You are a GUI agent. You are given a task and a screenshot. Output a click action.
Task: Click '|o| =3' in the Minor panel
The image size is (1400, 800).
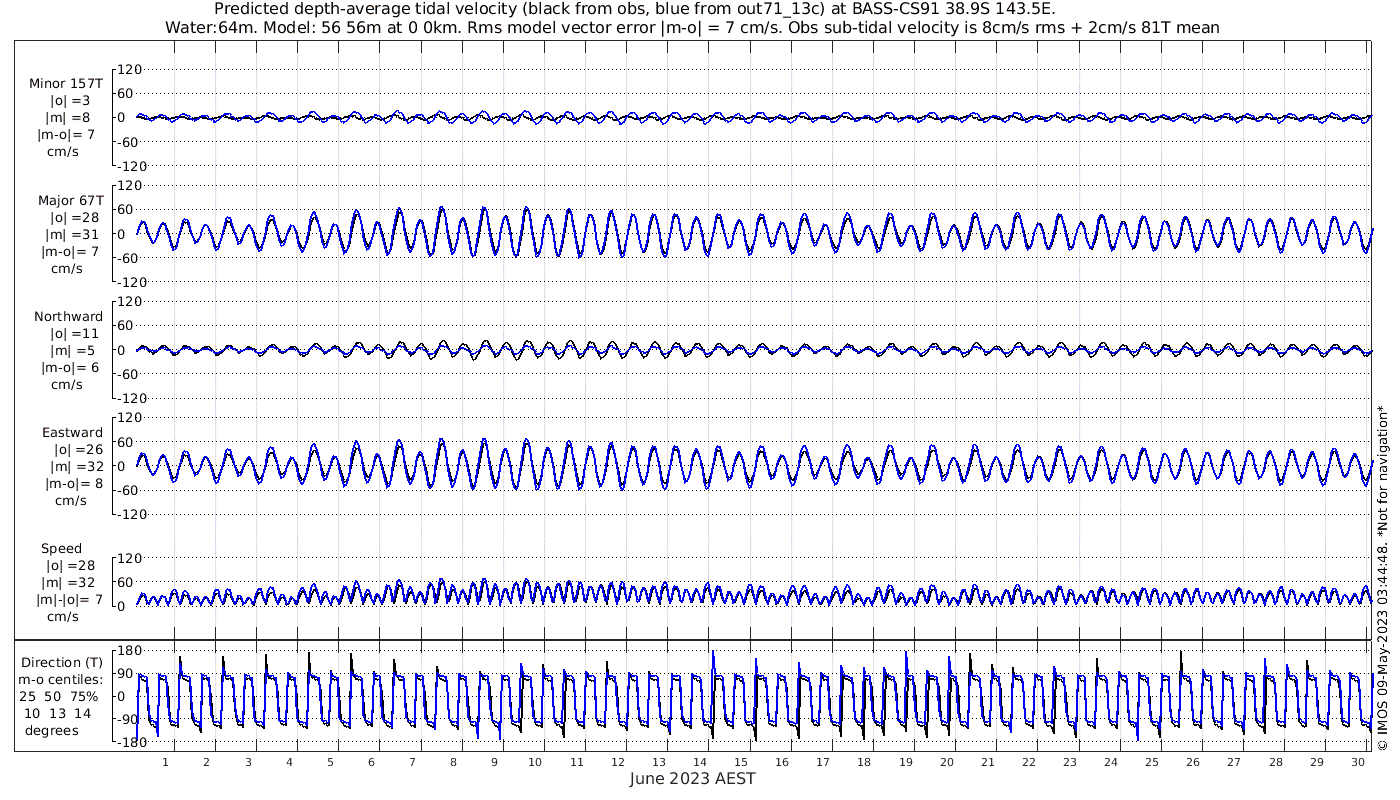pyautogui.click(x=70, y=101)
